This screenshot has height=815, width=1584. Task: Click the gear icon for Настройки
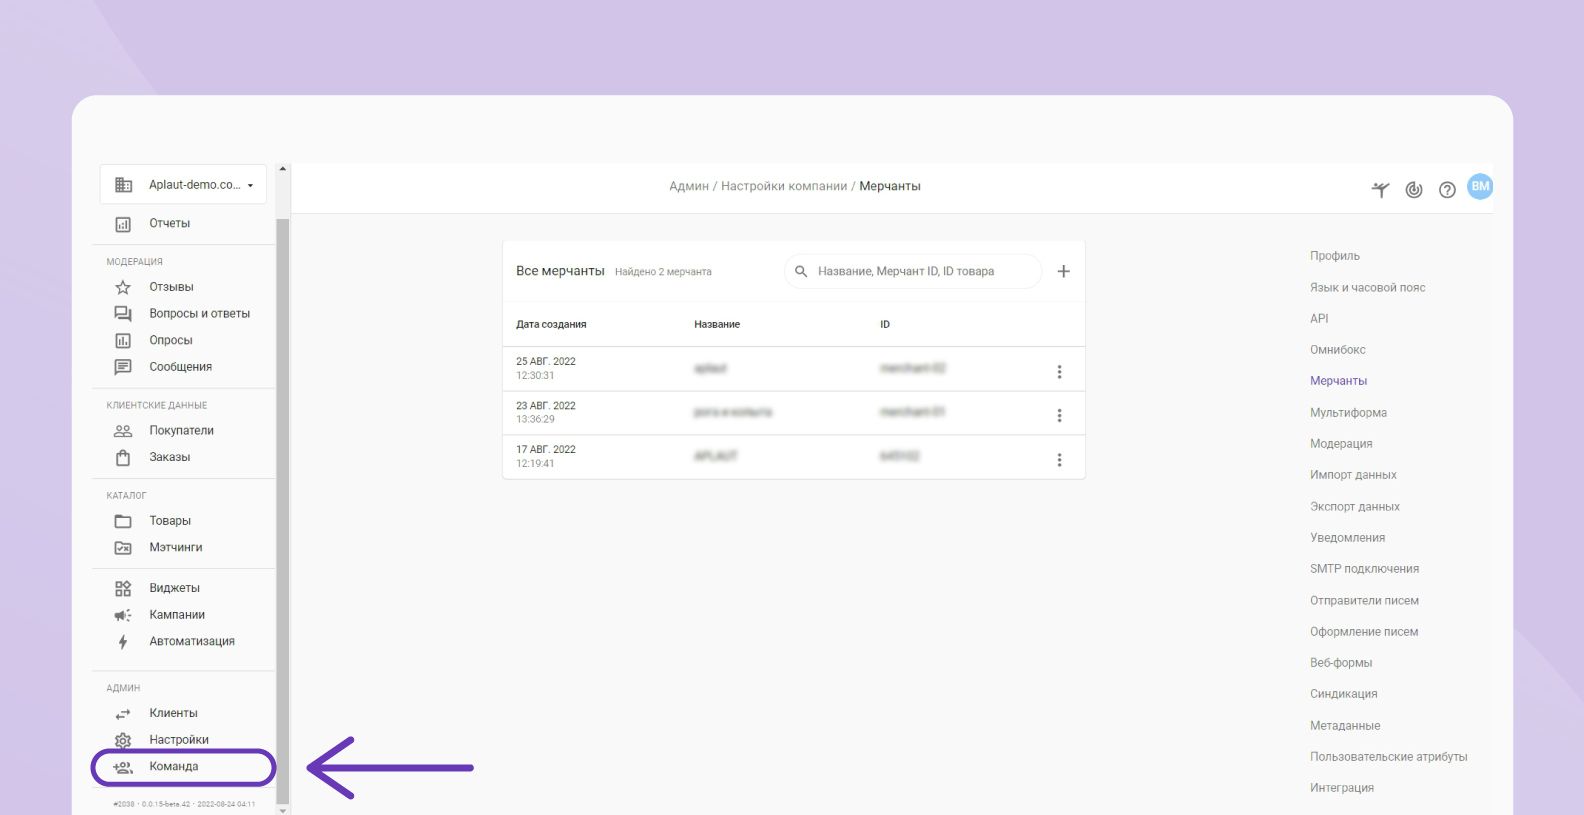point(123,740)
